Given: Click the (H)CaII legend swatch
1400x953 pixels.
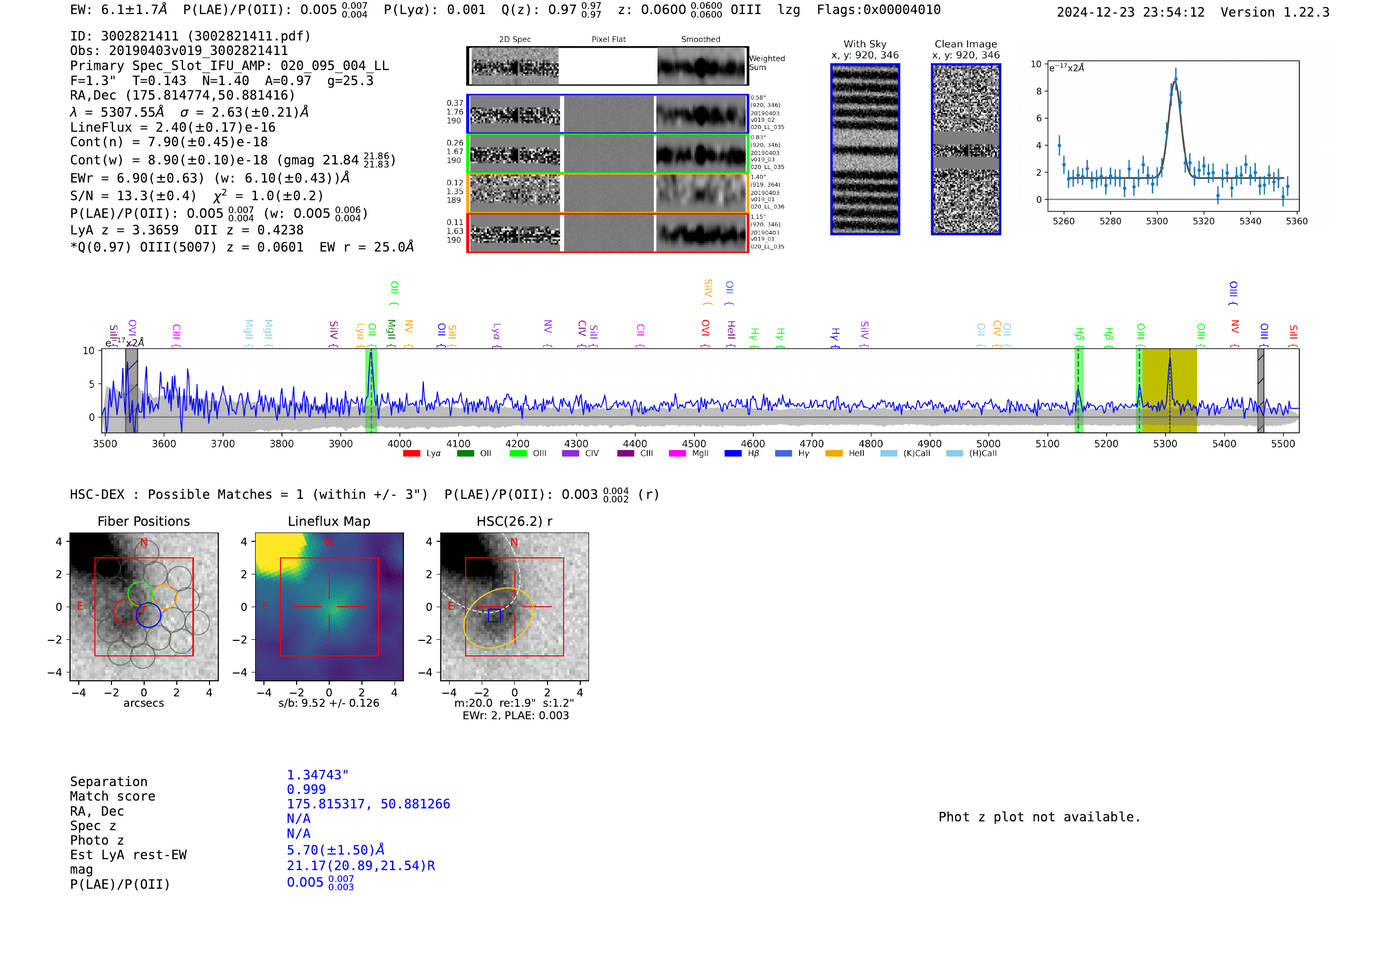Looking at the screenshot, I should [954, 454].
